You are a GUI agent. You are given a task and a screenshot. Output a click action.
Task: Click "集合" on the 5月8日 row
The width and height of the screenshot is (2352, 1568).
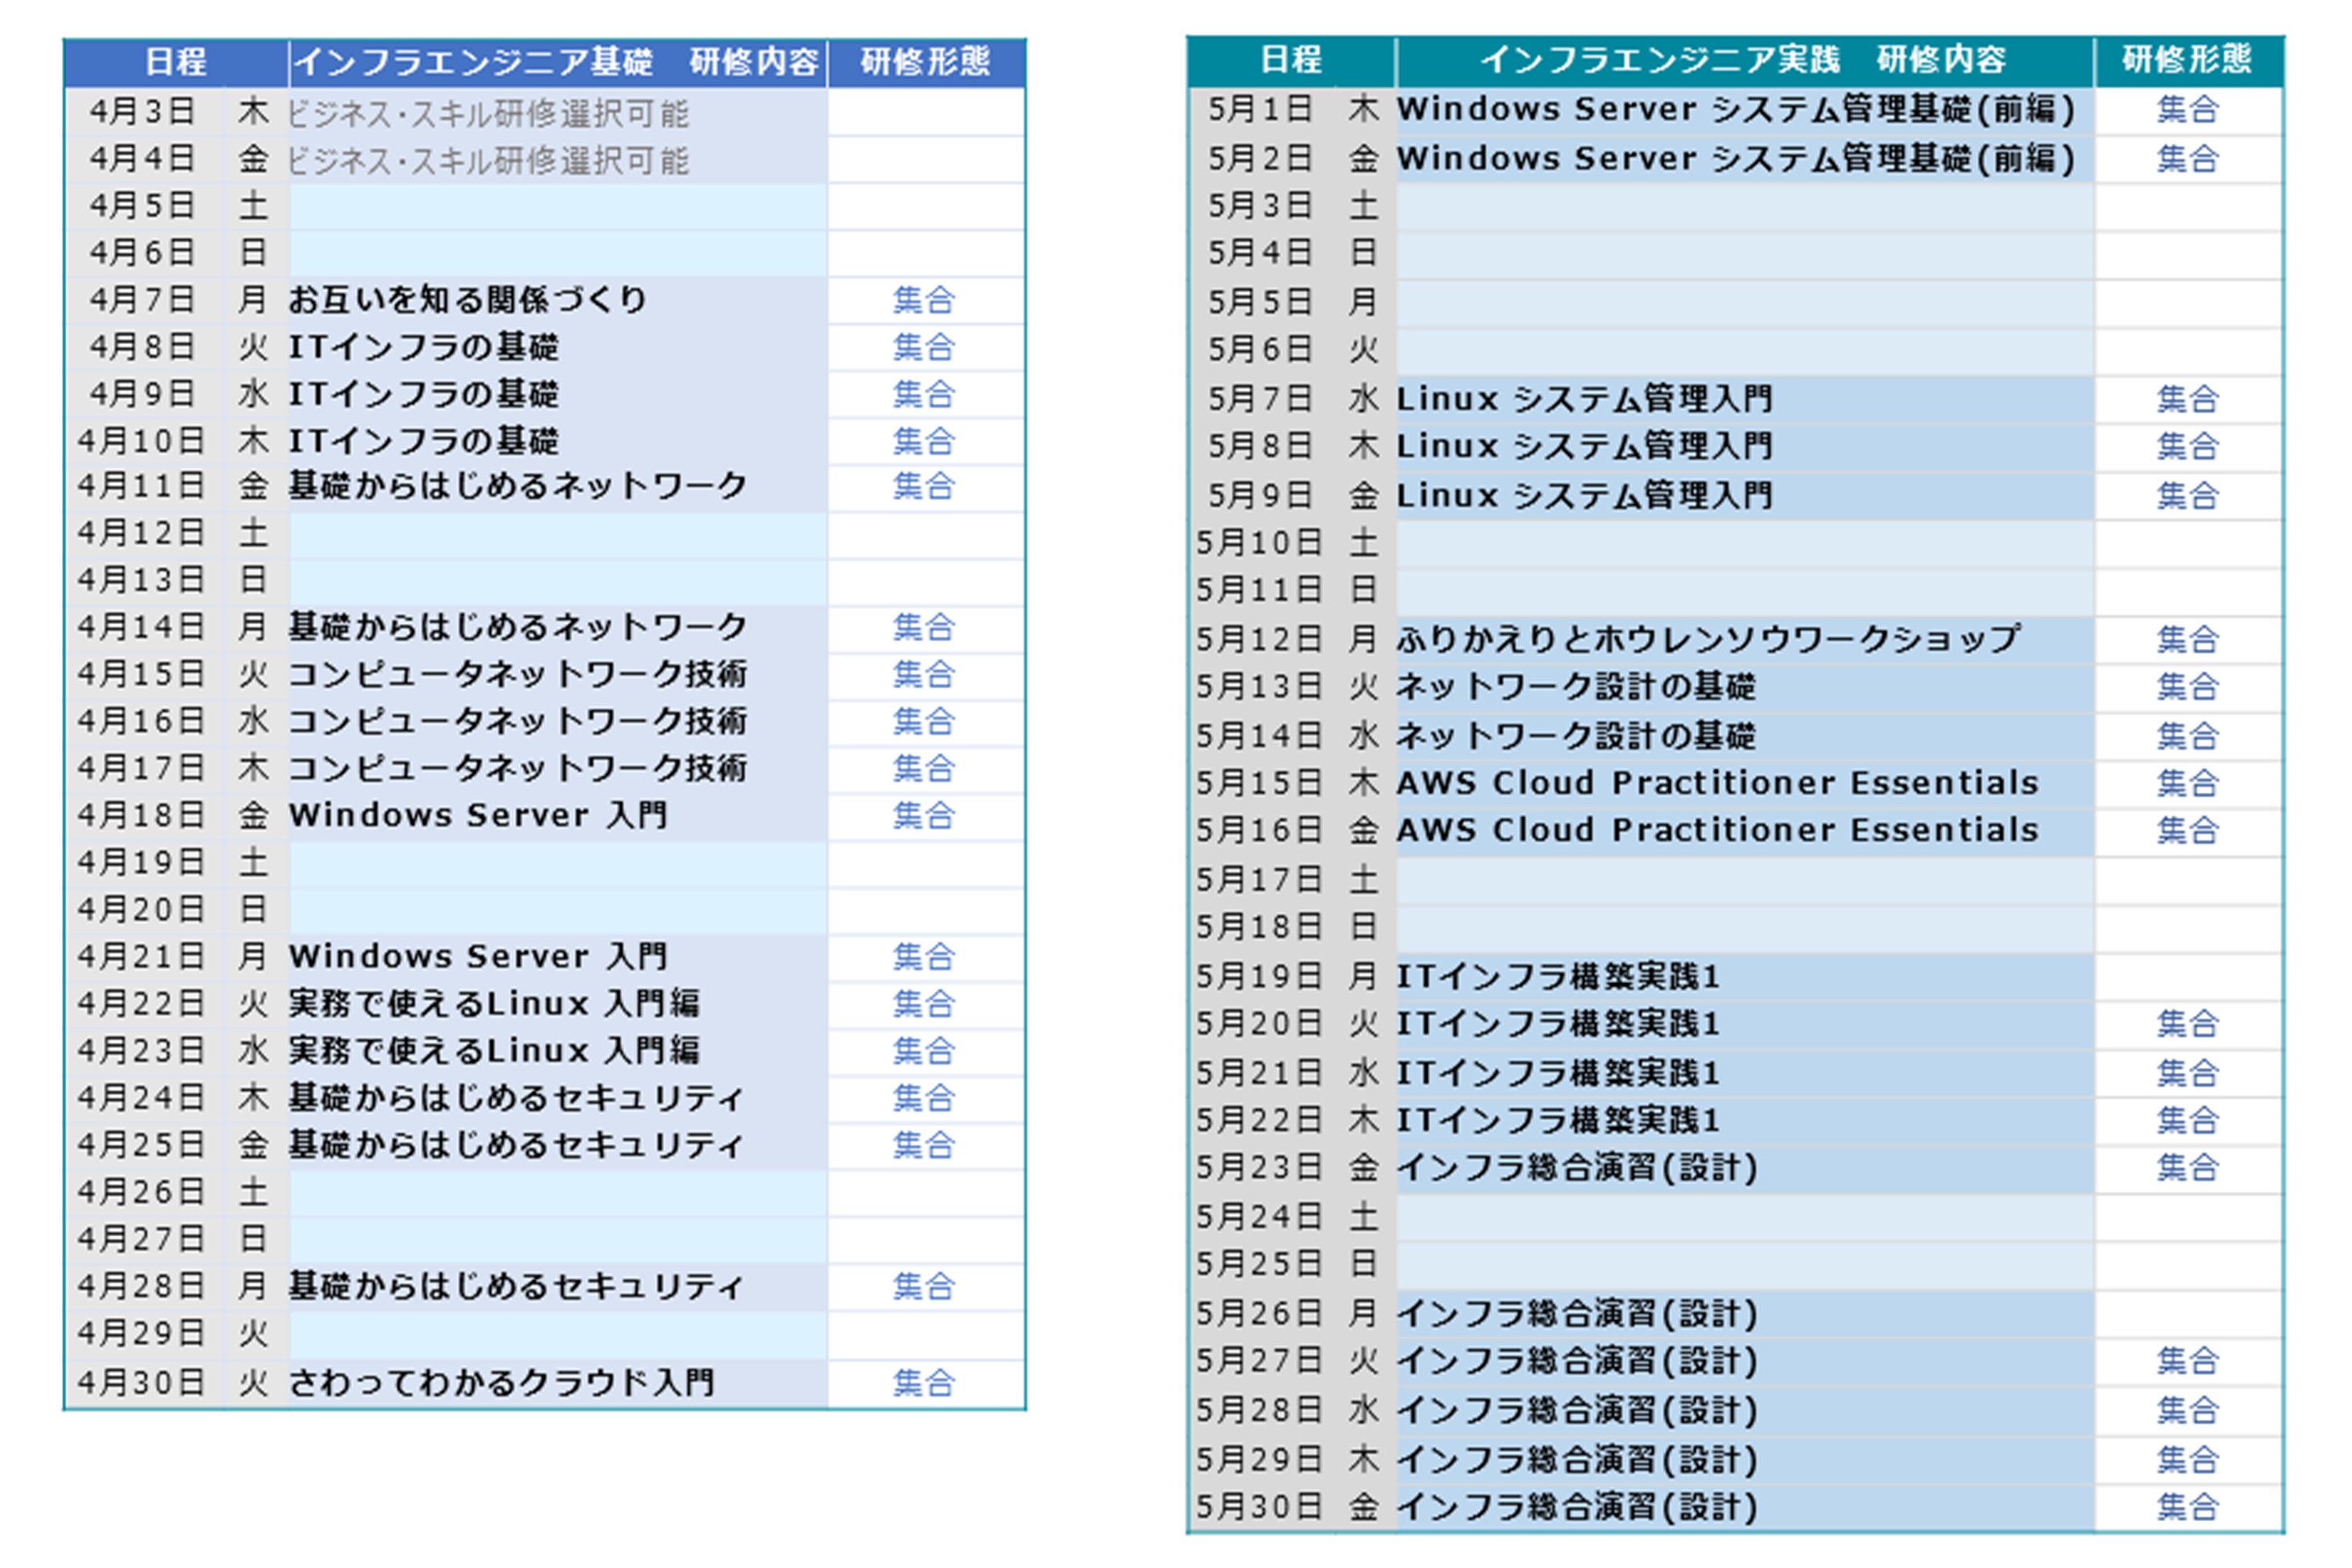(x=2188, y=446)
